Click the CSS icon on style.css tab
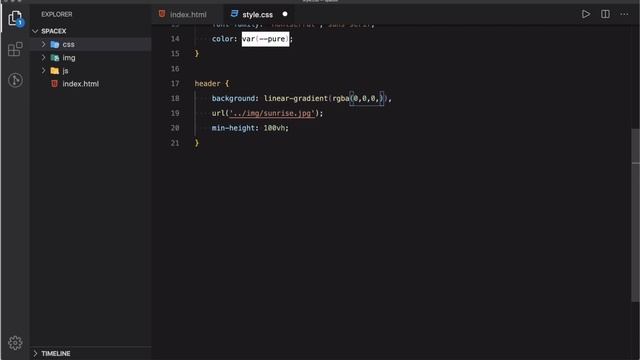The image size is (640, 360). (x=234, y=14)
